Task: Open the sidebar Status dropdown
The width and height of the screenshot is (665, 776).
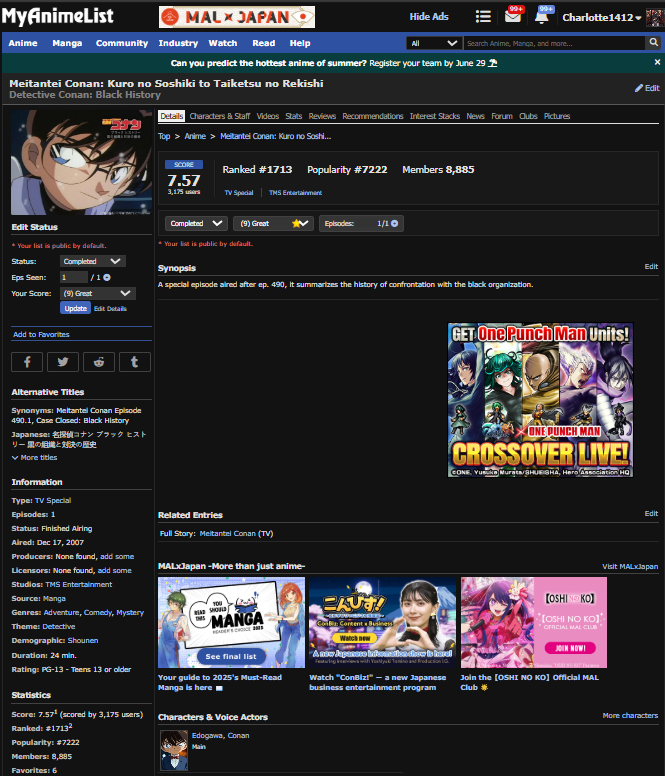Action: 92,261
